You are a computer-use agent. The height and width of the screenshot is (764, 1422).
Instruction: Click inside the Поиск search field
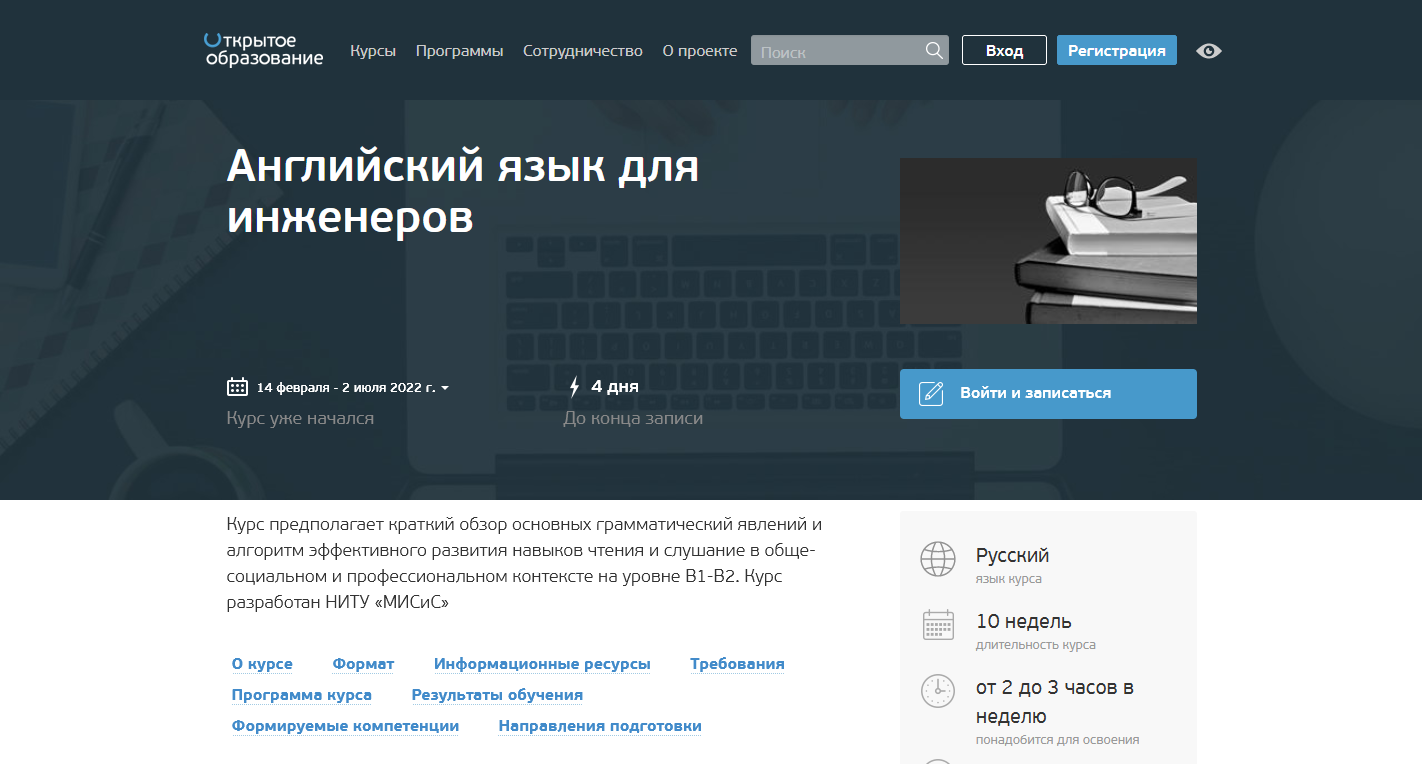pos(840,50)
